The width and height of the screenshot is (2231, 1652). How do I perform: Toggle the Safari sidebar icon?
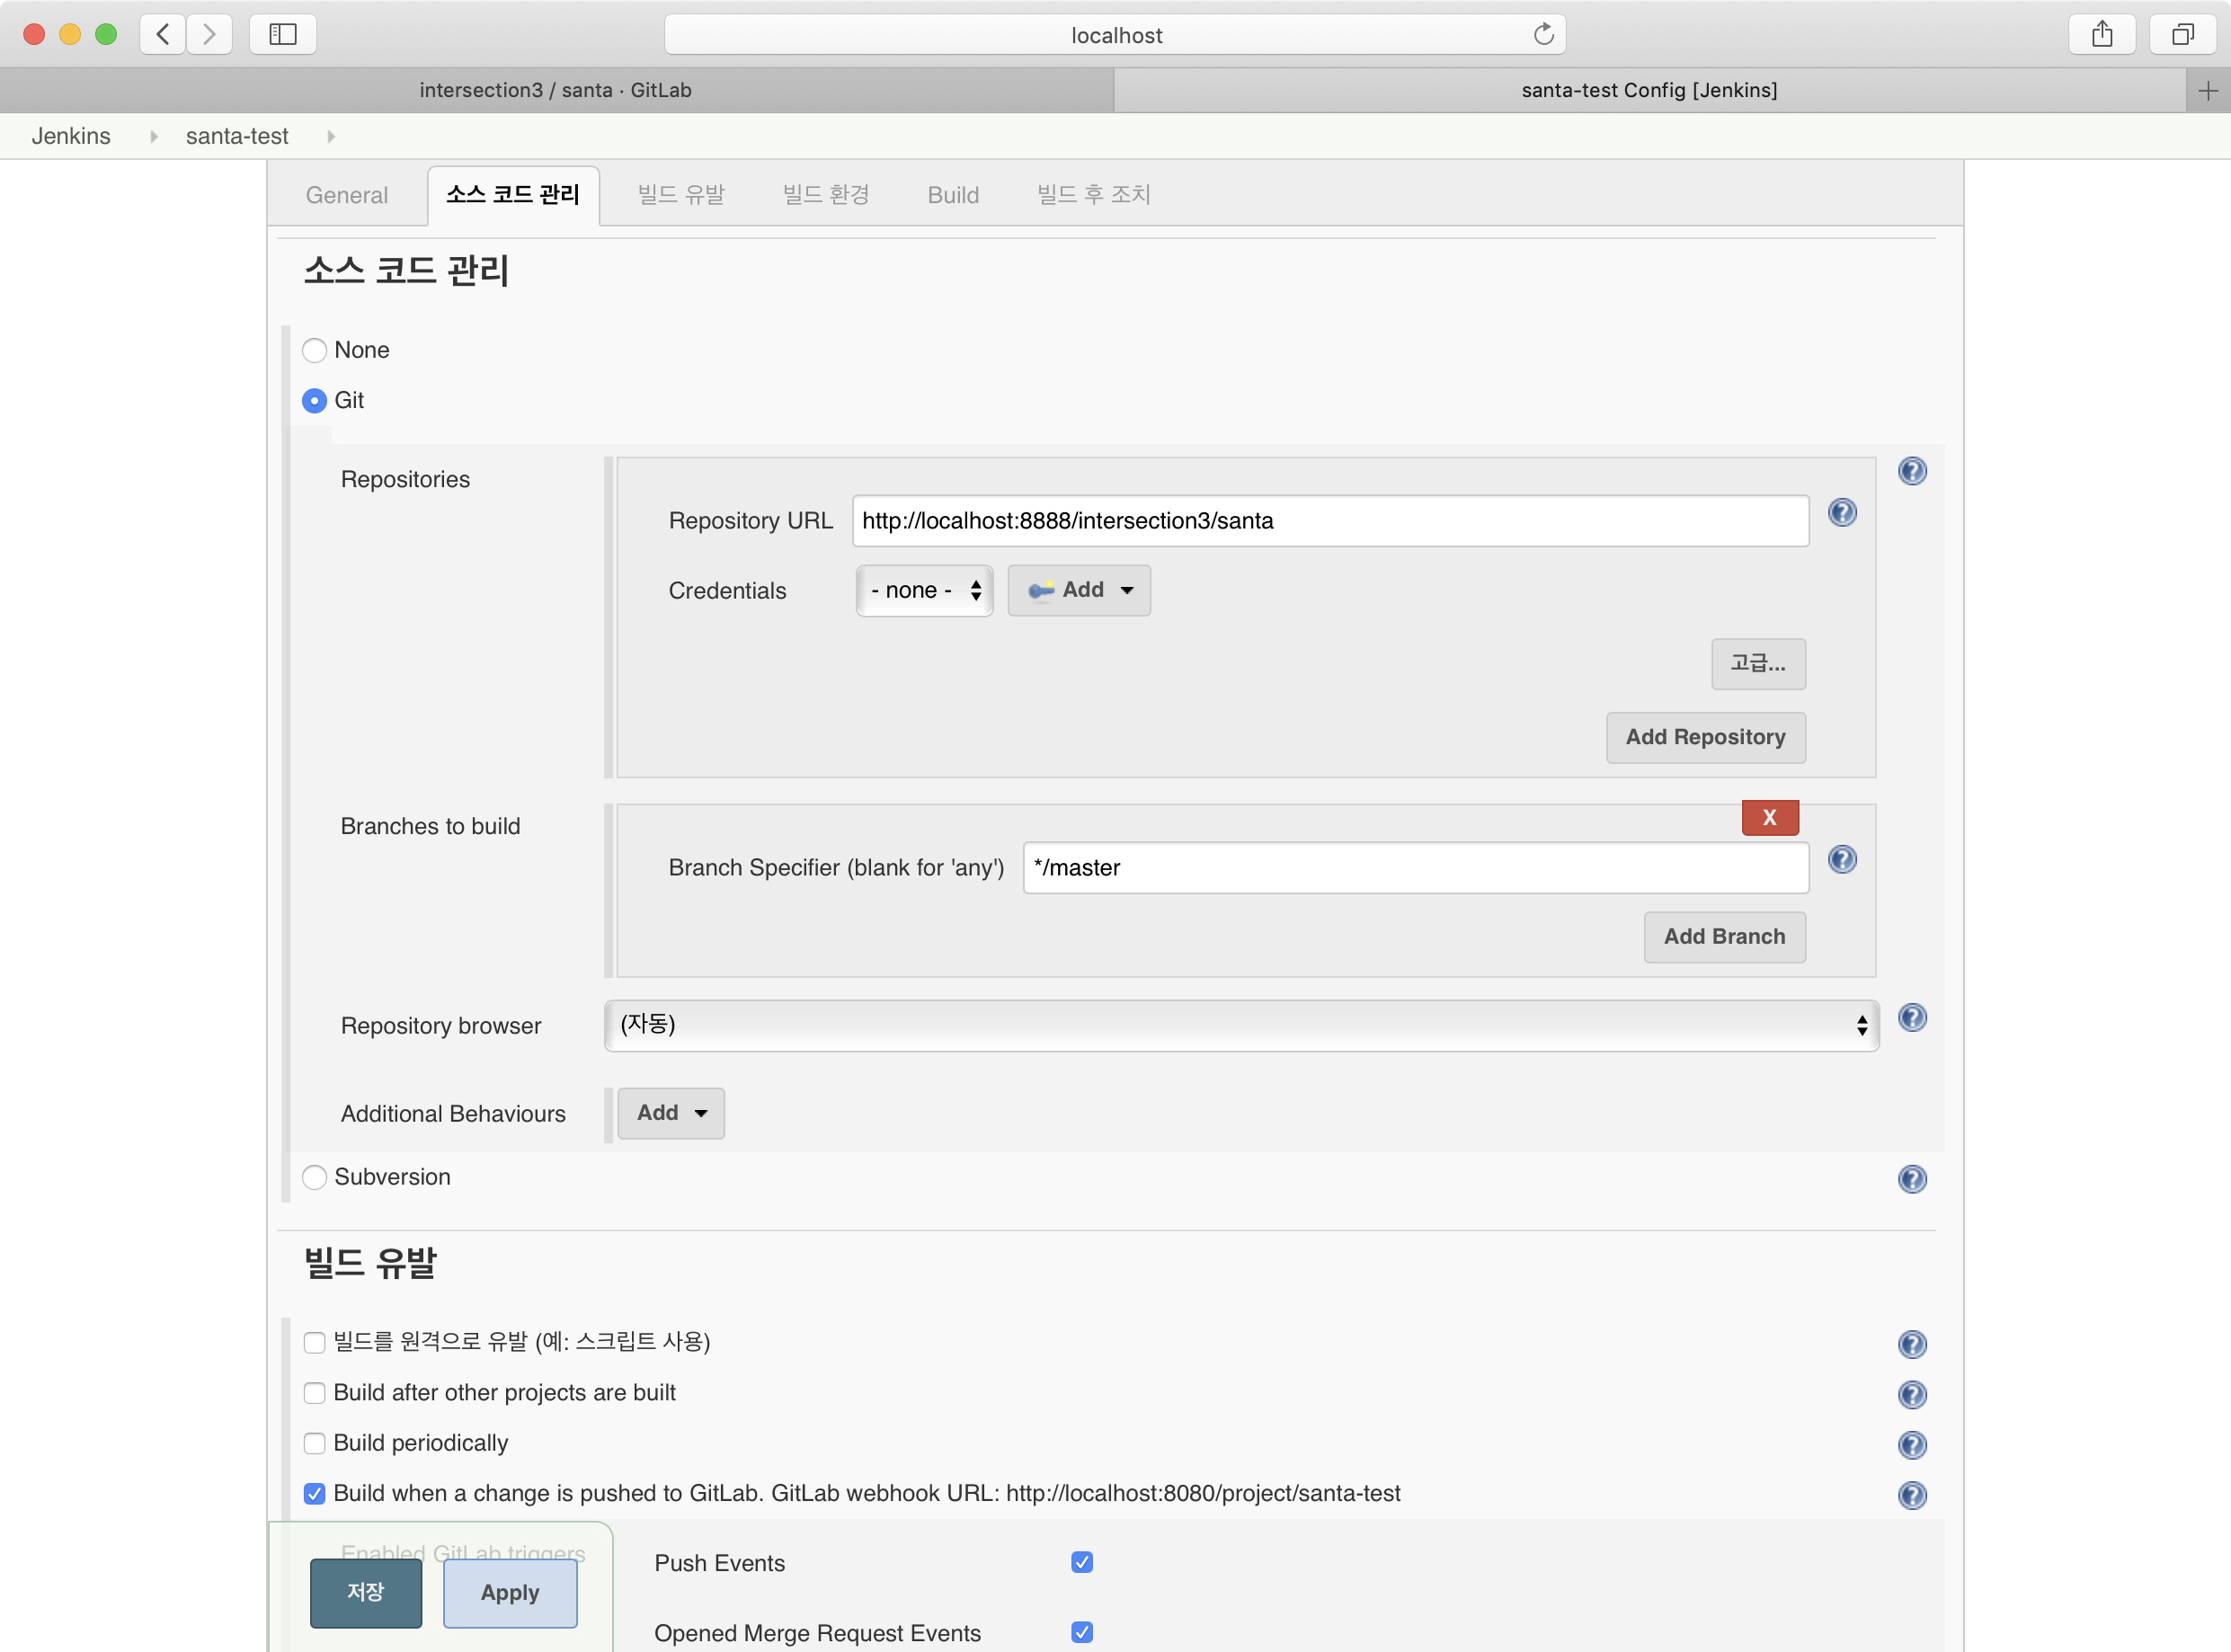point(283,34)
